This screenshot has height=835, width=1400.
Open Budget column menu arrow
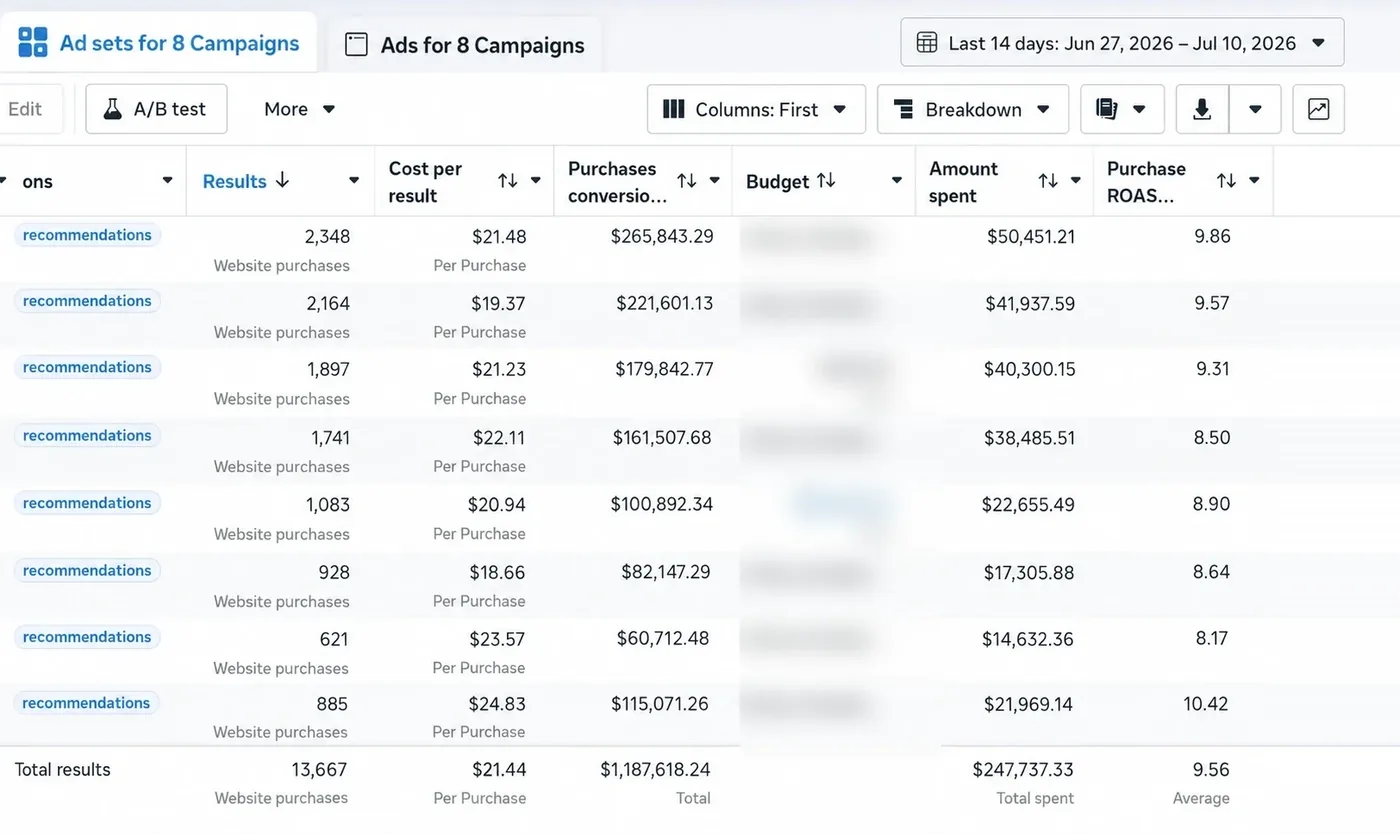point(897,181)
